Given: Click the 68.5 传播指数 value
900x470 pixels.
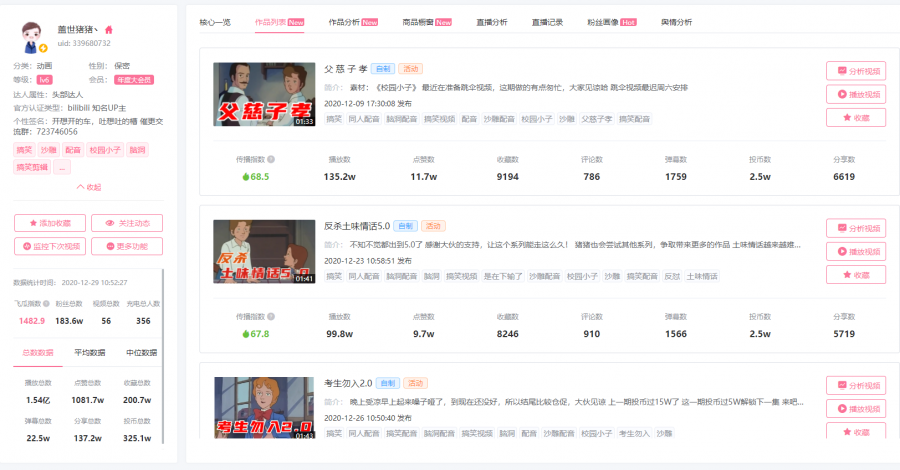Looking at the screenshot, I should pyautogui.click(x=256, y=177).
